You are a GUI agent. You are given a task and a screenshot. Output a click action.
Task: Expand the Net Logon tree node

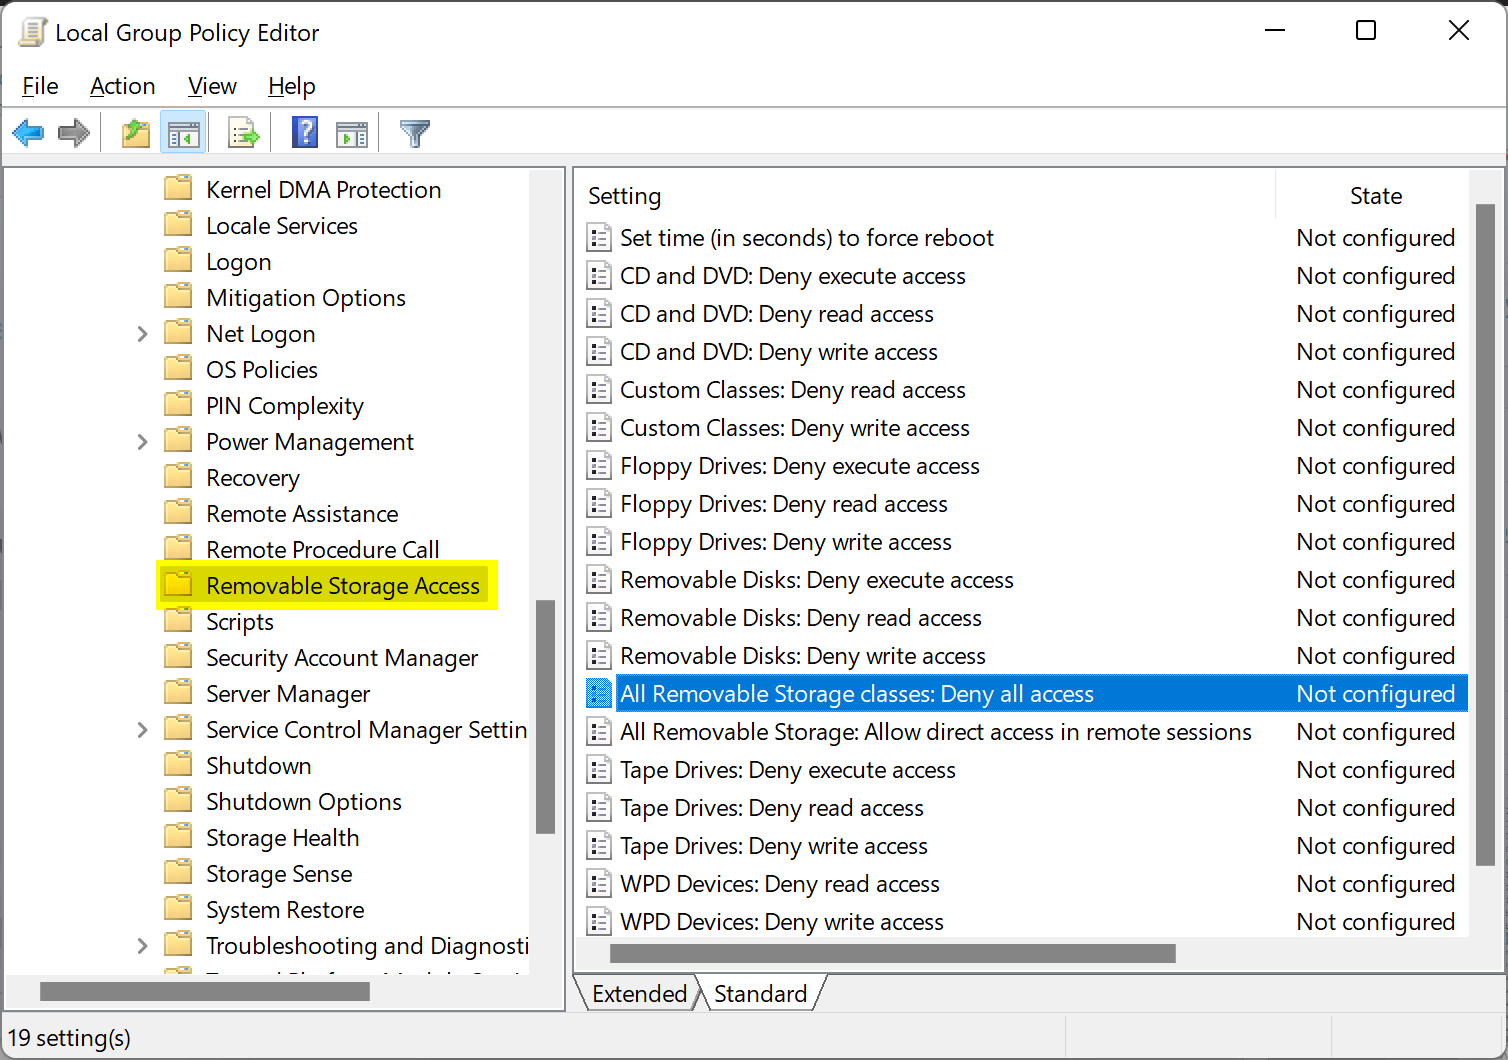pos(142,333)
